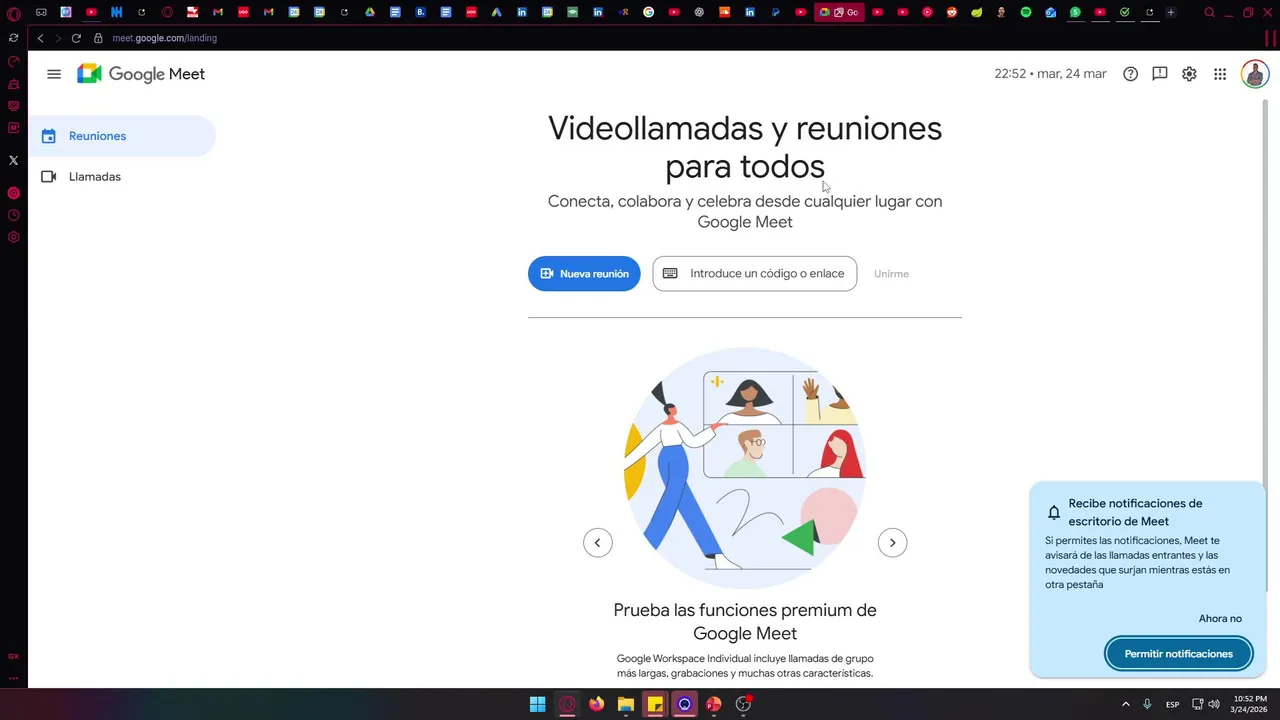Switch the ESP keyboard language indicator

click(1172, 704)
